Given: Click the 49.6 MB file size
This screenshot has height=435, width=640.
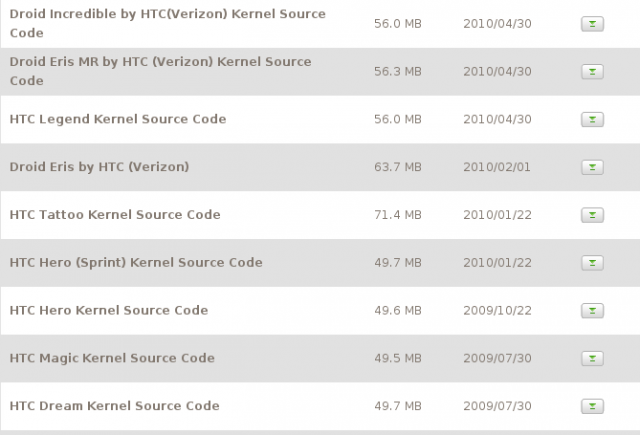Looking at the screenshot, I should coord(398,311).
